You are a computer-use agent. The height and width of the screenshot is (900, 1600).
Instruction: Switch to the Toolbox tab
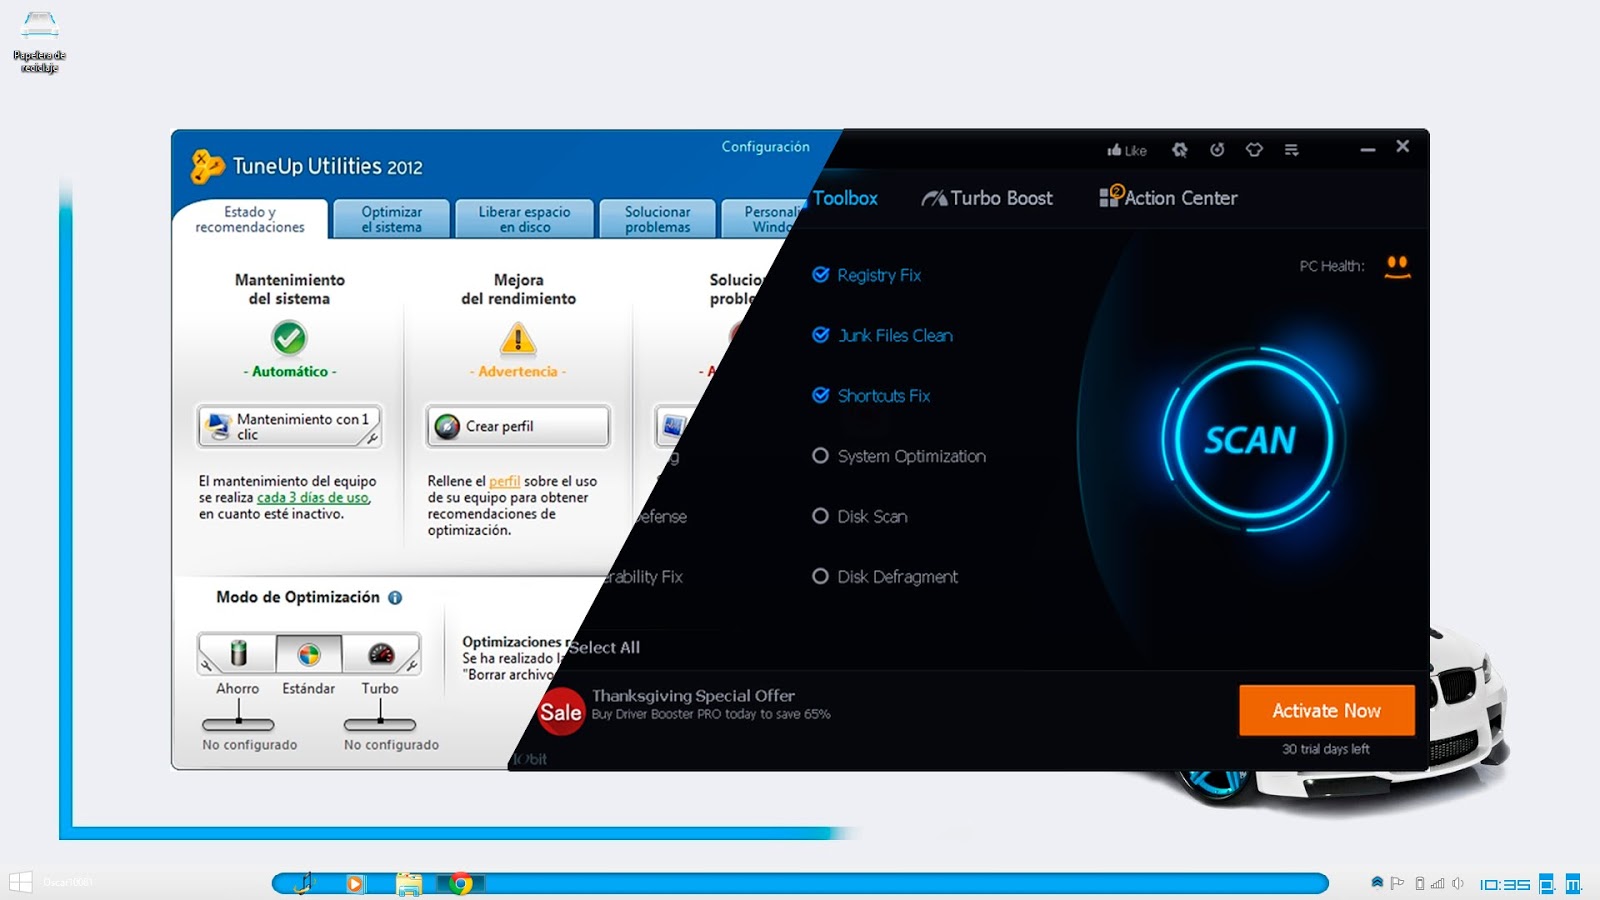845,198
